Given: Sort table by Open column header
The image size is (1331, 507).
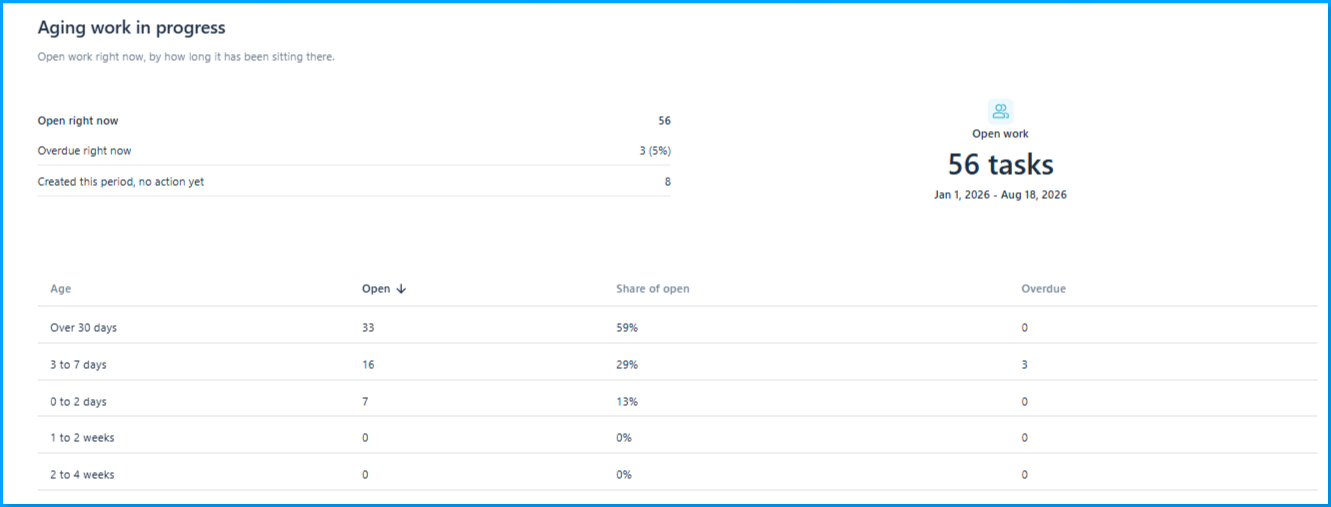Looking at the screenshot, I should click(x=376, y=289).
